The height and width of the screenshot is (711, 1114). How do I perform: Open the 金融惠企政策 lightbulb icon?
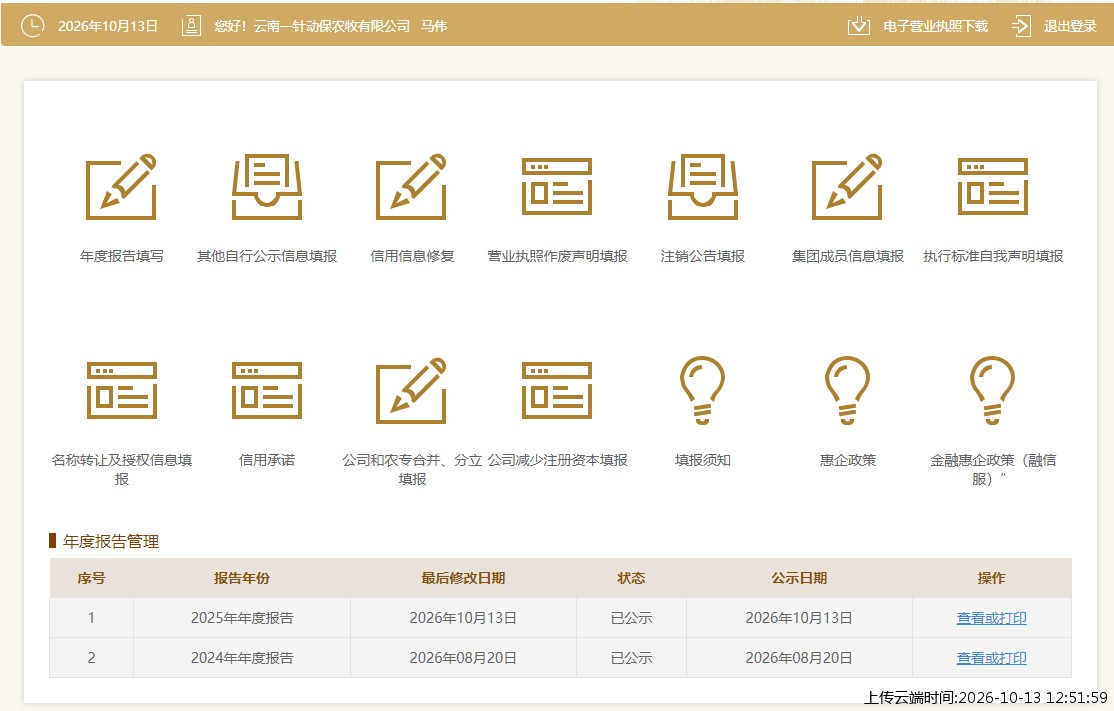click(993, 390)
